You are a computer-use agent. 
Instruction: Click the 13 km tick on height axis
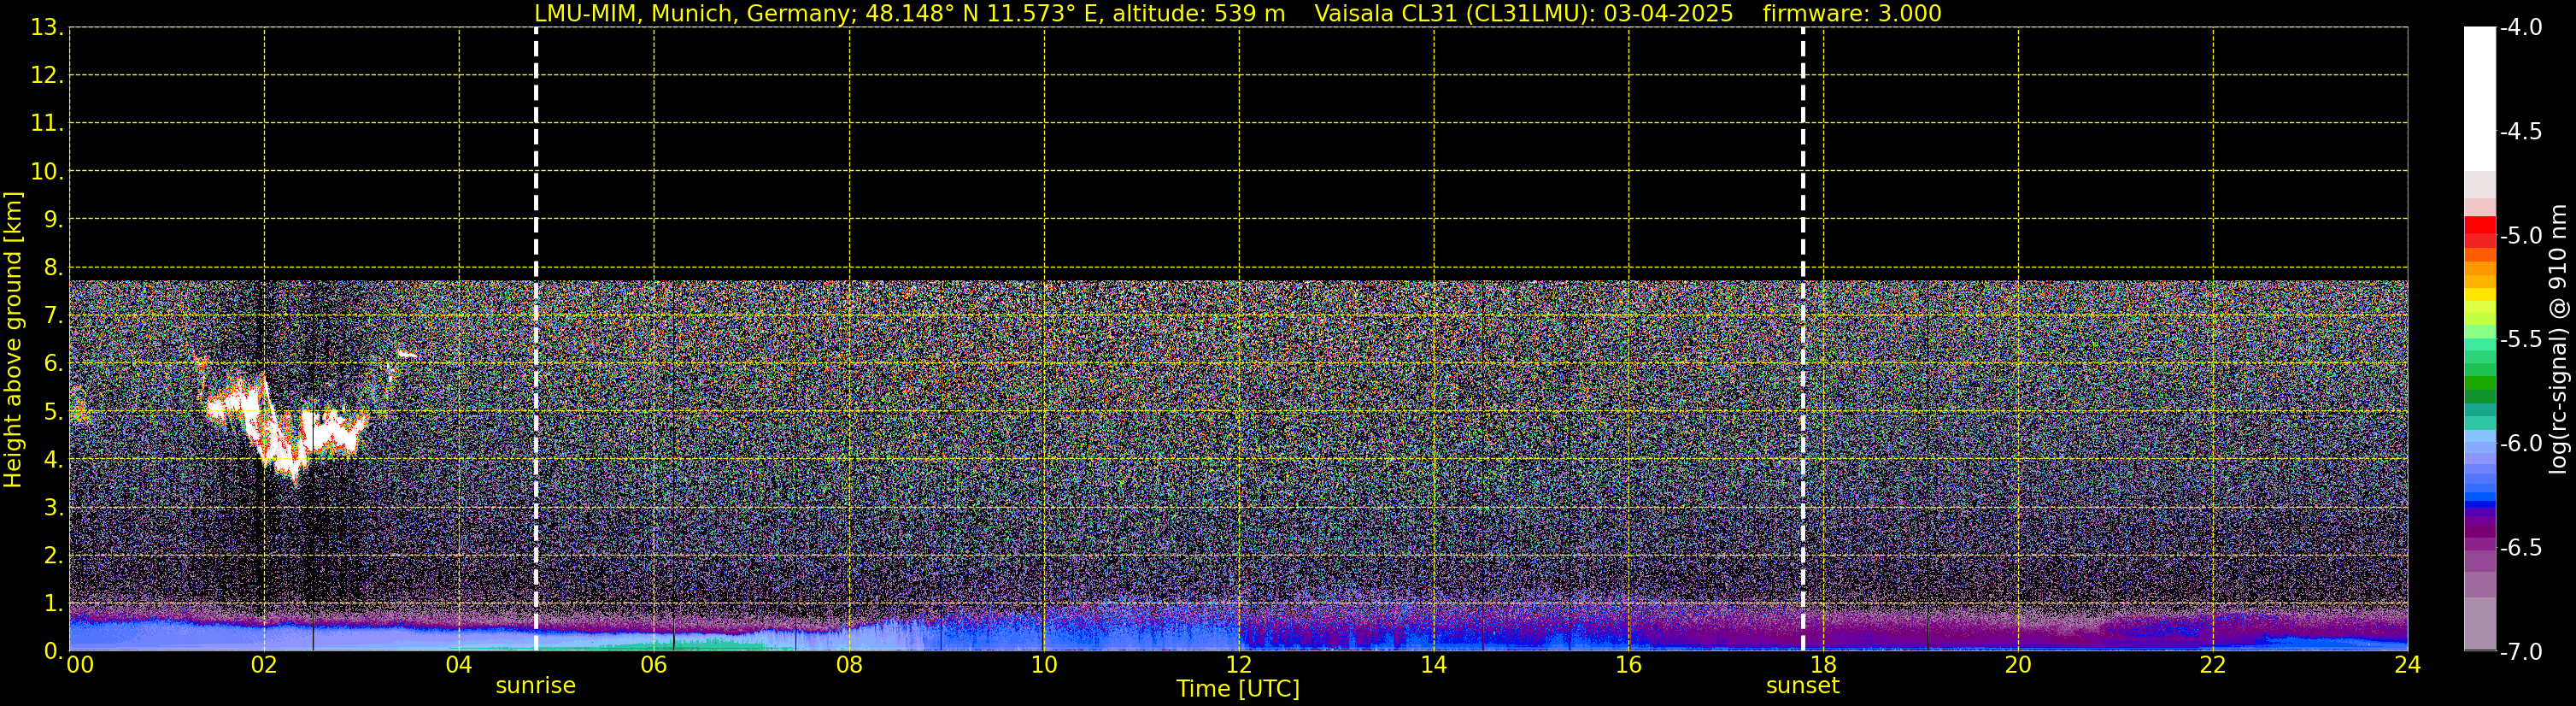tap(45, 28)
